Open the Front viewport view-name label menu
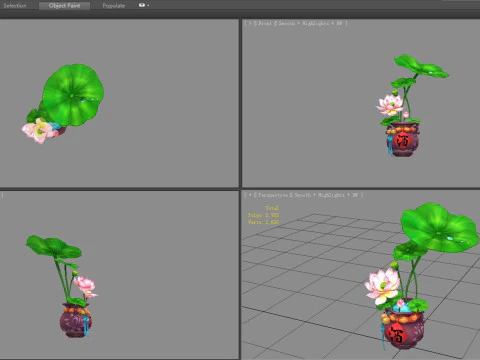 265,23
